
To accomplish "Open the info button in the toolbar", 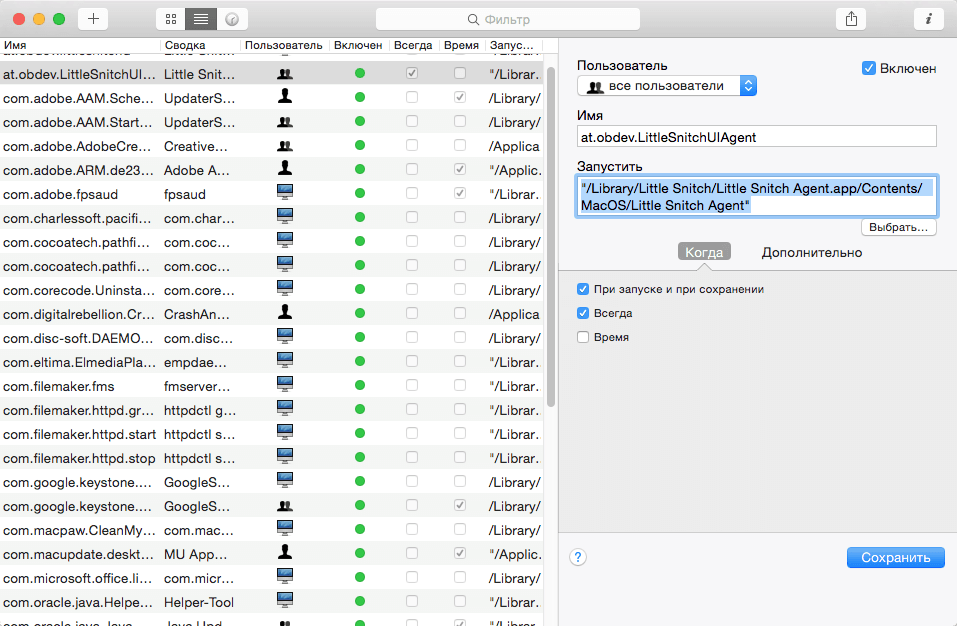I will (928, 19).
